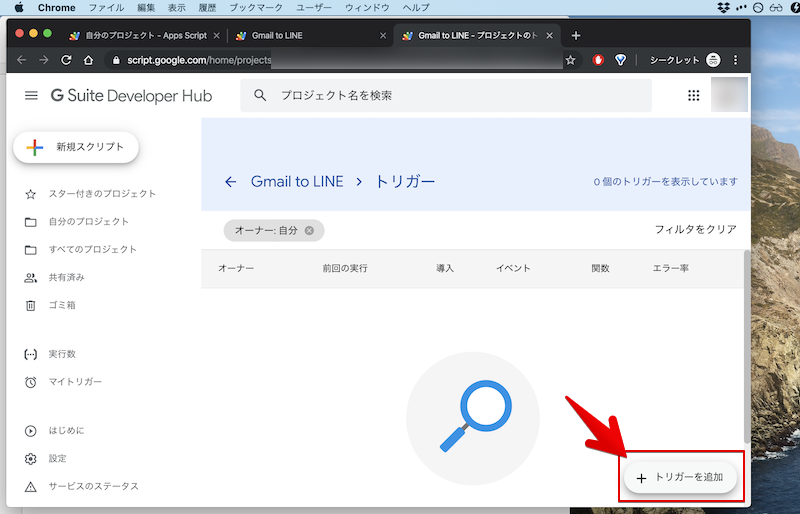Image resolution: width=800 pixels, height=514 pixels.
Task: Bookmark this page with star icon
Action: tap(571, 60)
